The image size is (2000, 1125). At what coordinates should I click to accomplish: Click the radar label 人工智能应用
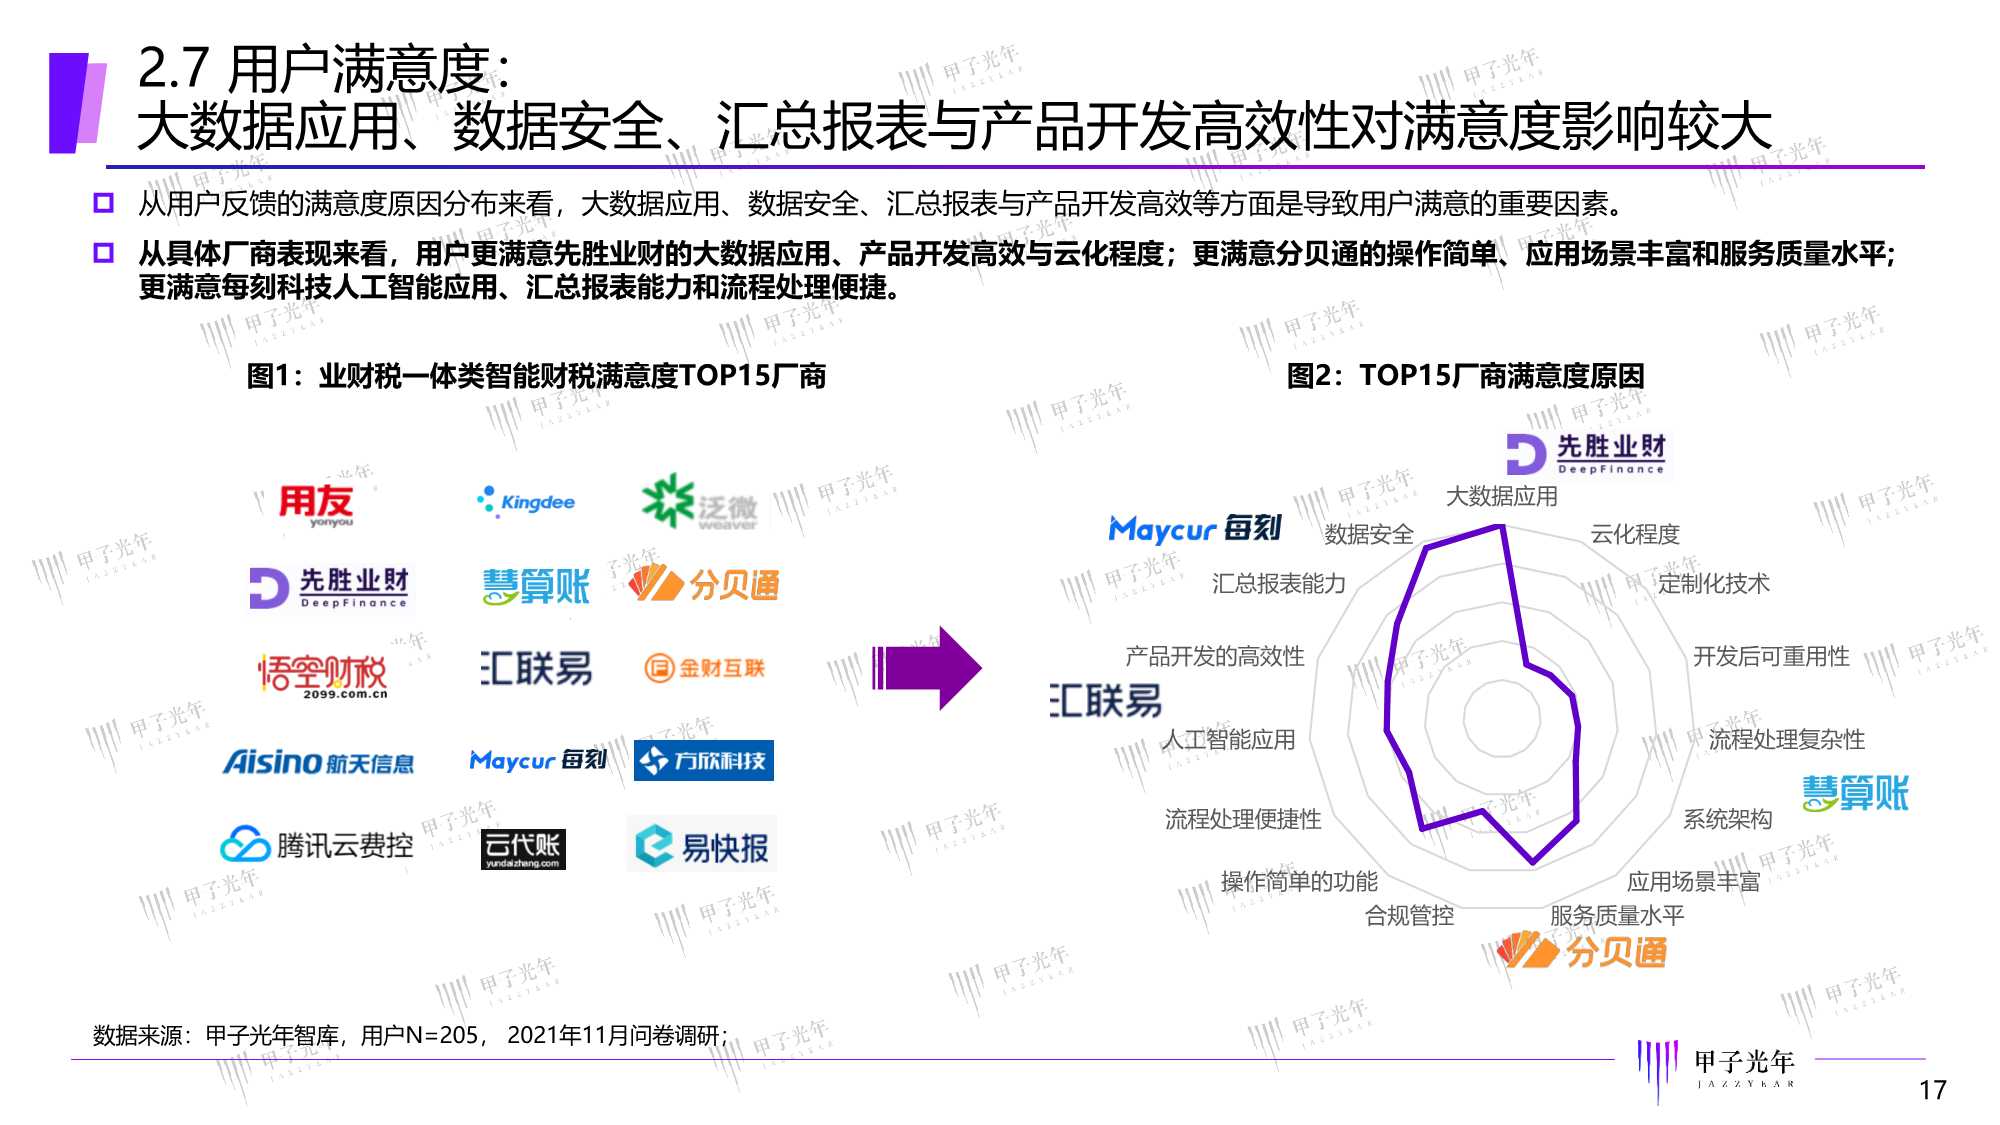(x=1228, y=739)
